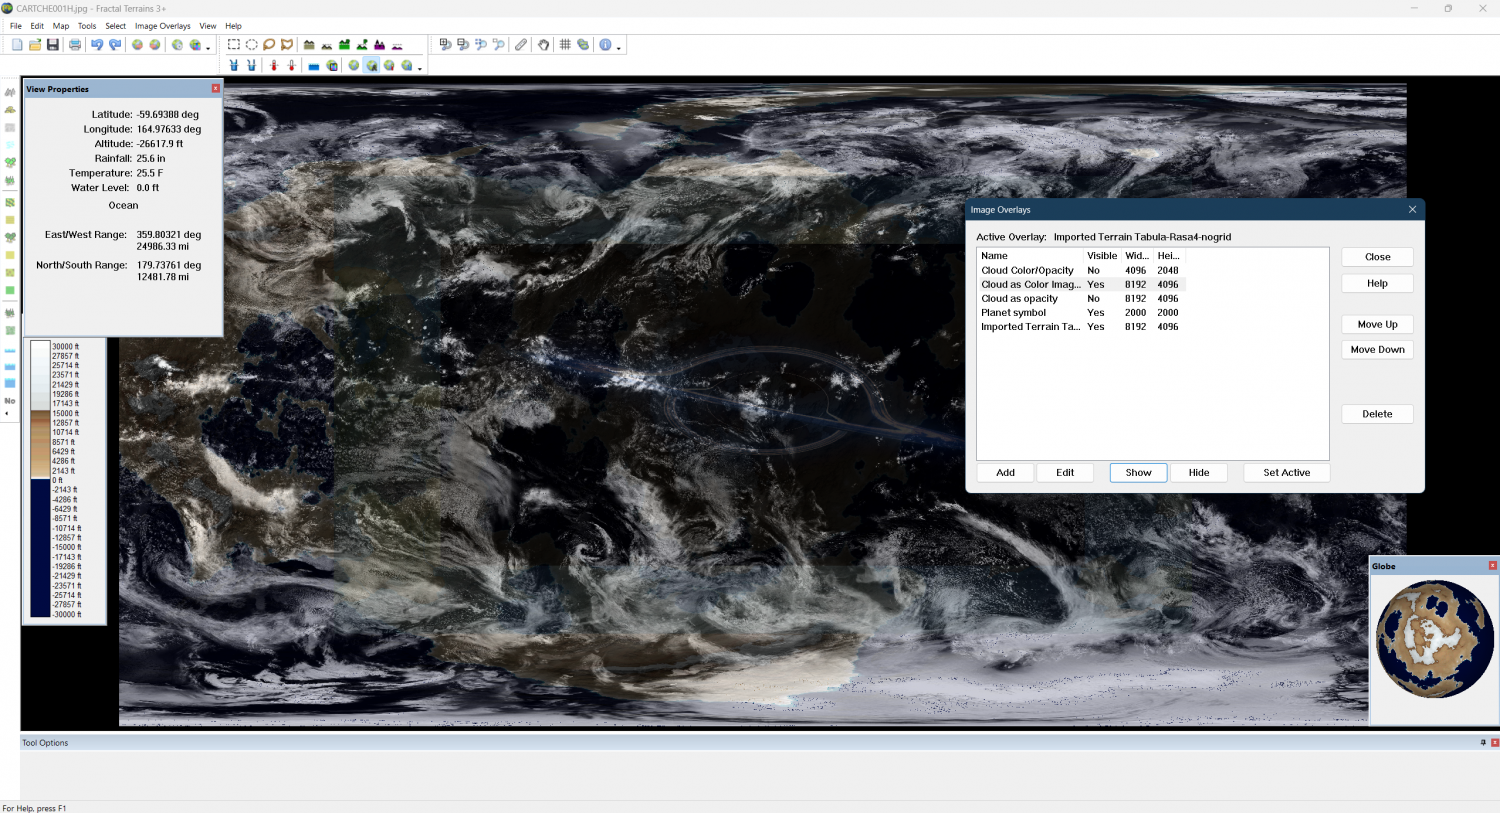
Task: Select the freehand lasso selection tool
Action: [269, 45]
